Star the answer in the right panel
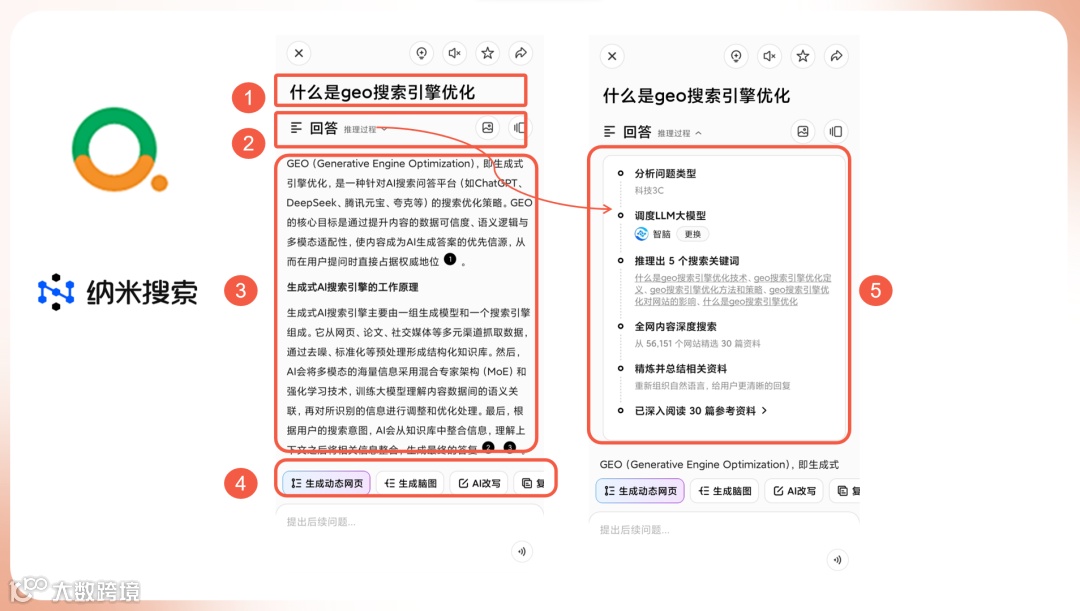Screen dimensions: 1080x611 click(x=802, y=56)
